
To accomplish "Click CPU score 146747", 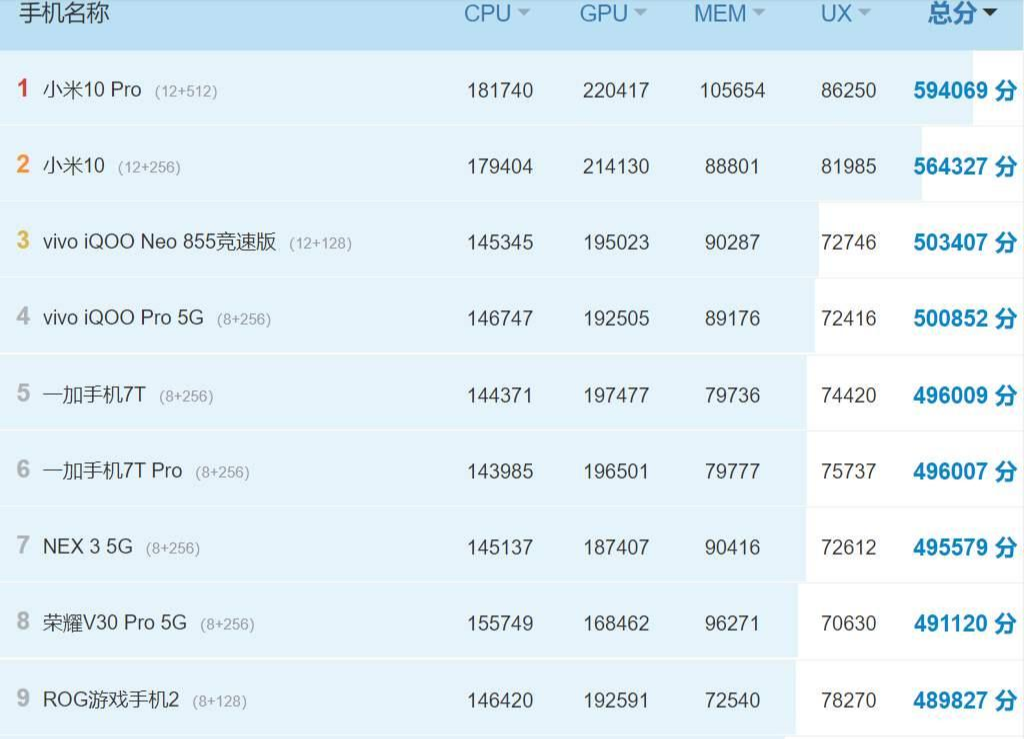I will click(500, 319).
